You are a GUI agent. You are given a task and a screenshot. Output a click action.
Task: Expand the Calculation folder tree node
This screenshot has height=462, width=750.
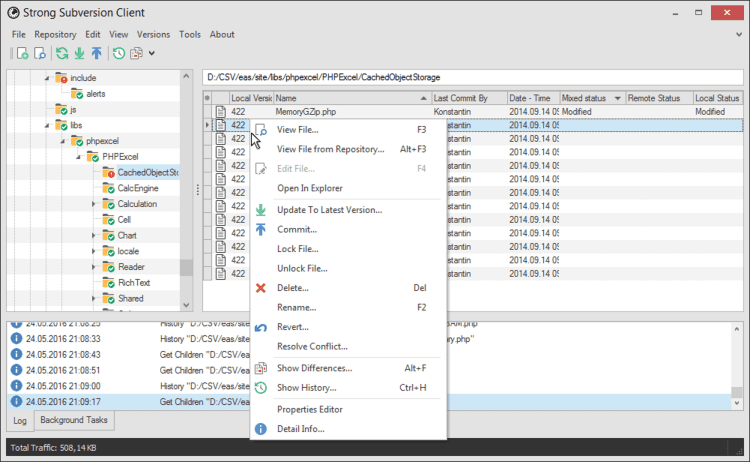tap(94, 204)
